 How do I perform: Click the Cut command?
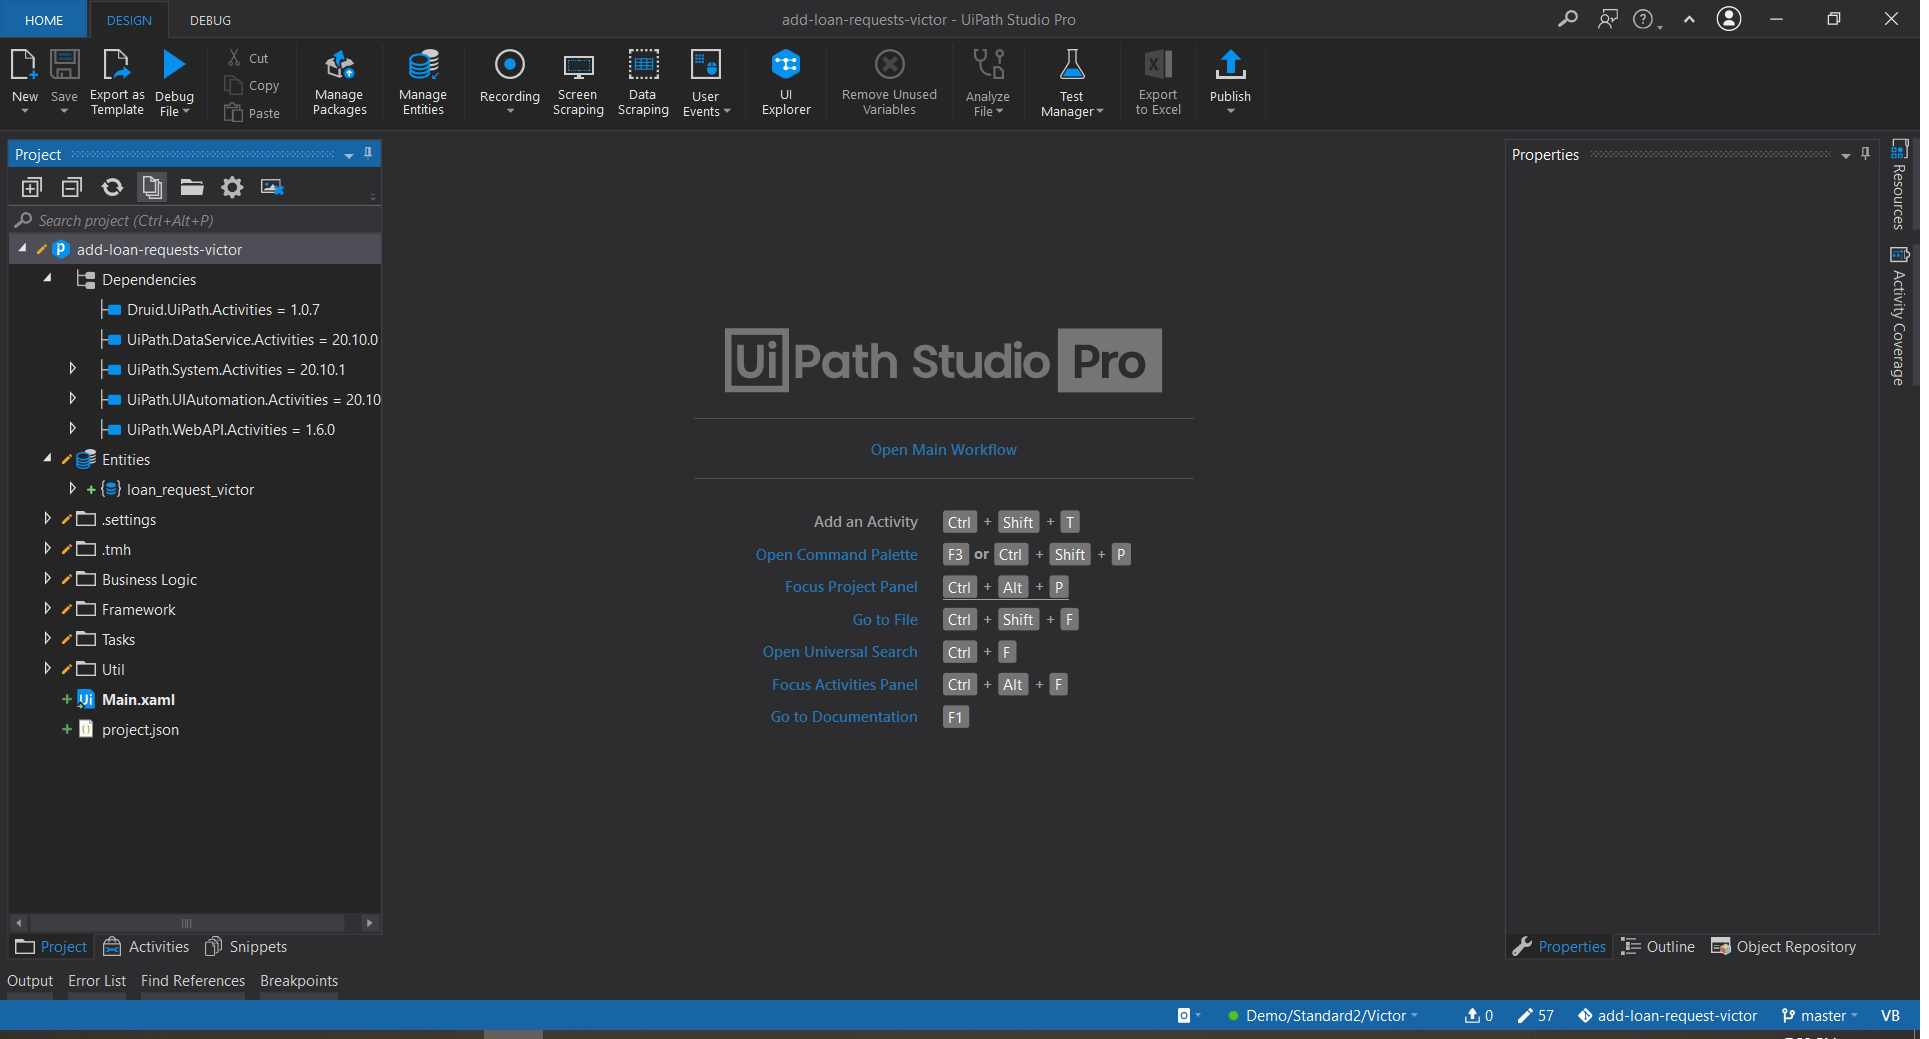click(x=248, y=58)
